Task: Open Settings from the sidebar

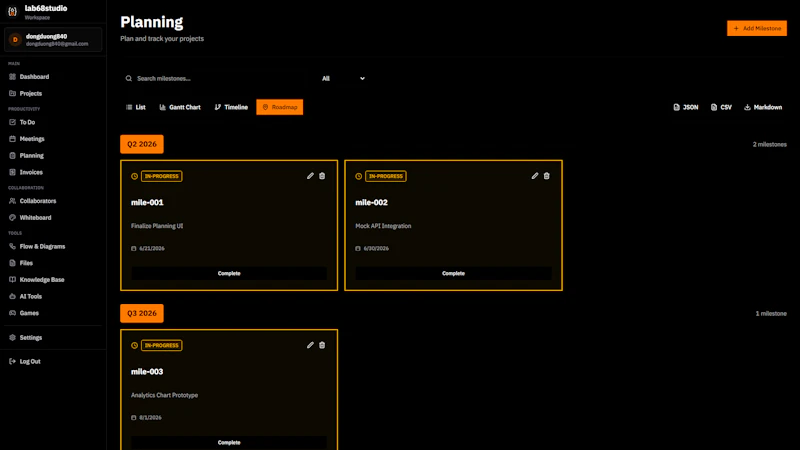Action: click(53, 338)
